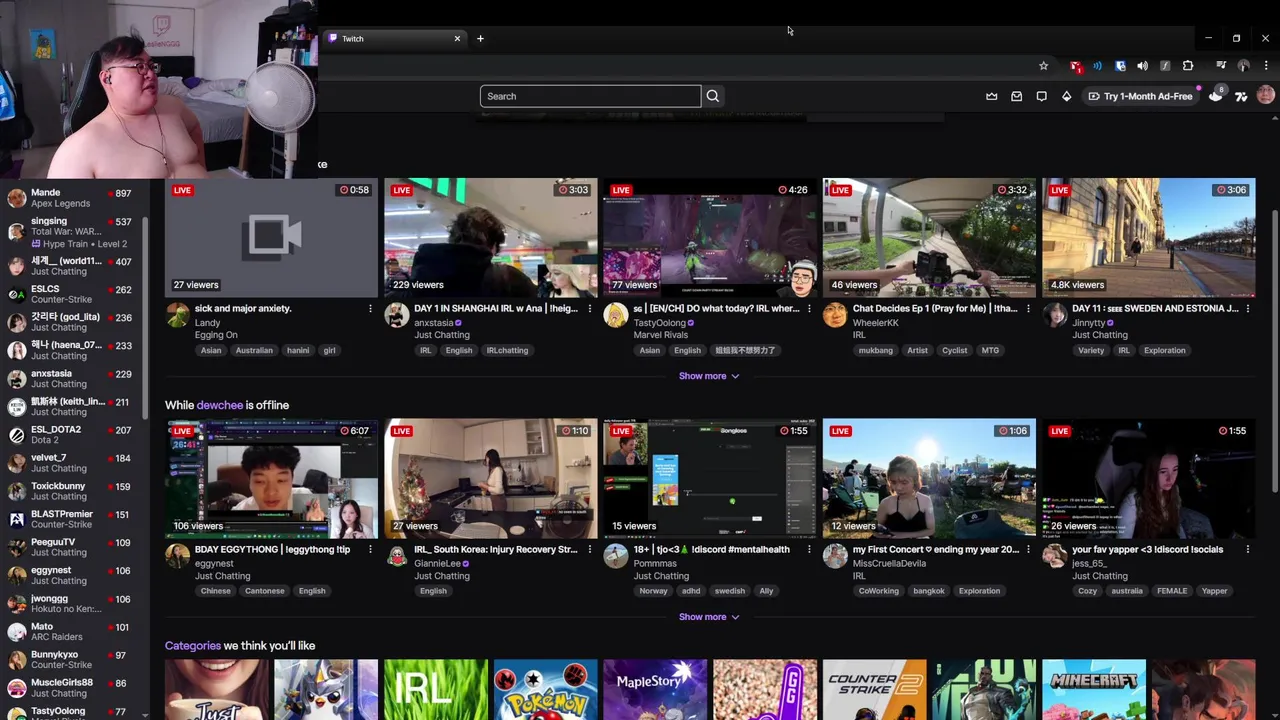1280x720 pixels.
Task: Click the Categories heading link
Action: pyautogui.click(x=193, y=646)
